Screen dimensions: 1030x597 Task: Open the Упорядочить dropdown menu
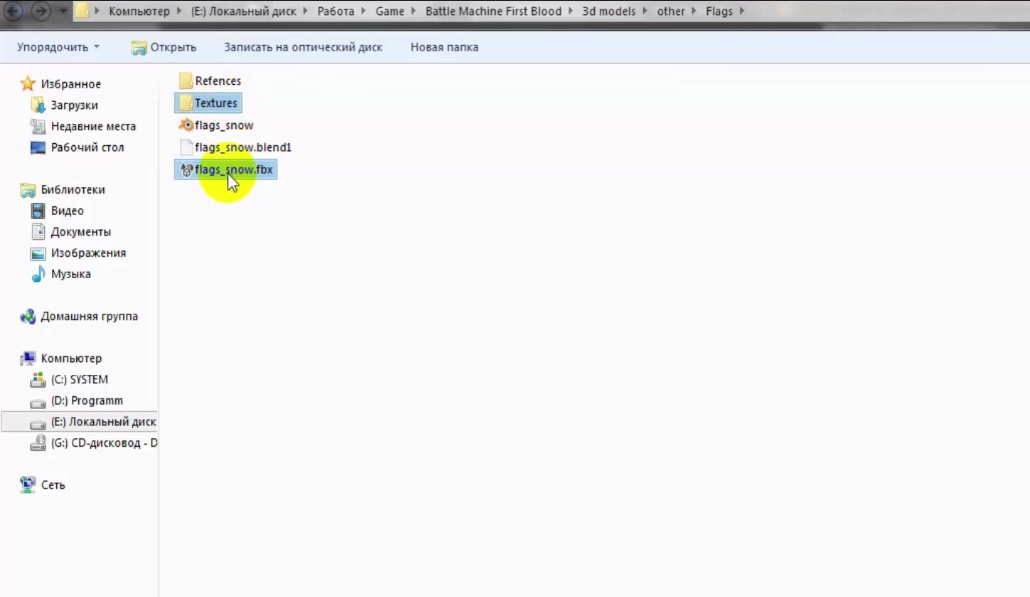tap(58, 47)
